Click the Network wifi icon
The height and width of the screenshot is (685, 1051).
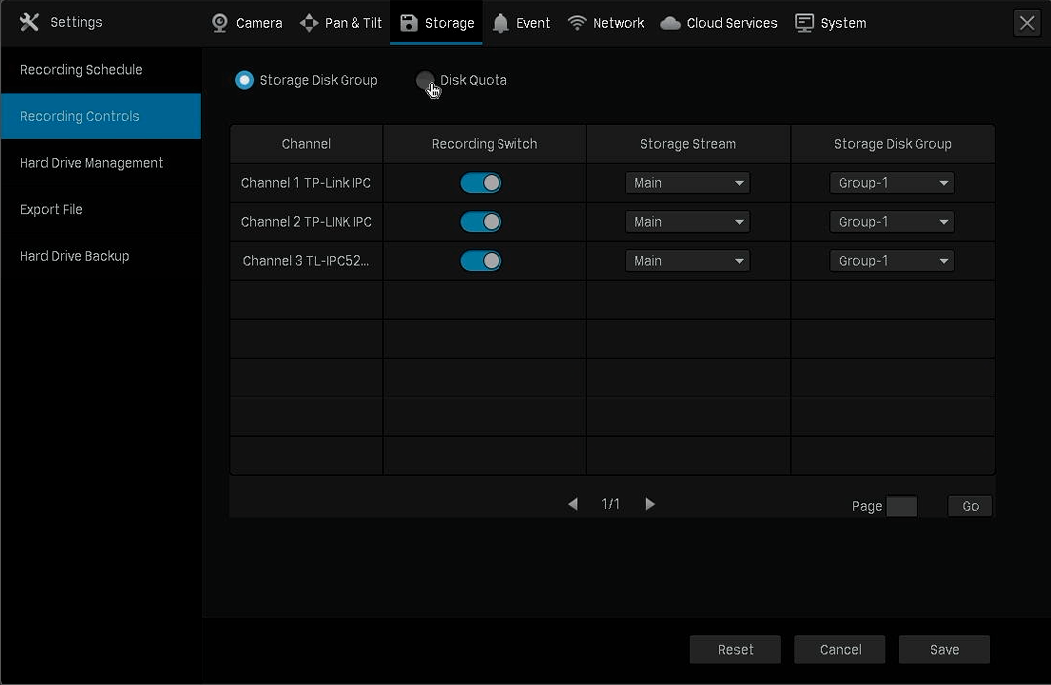coord(577,23)
